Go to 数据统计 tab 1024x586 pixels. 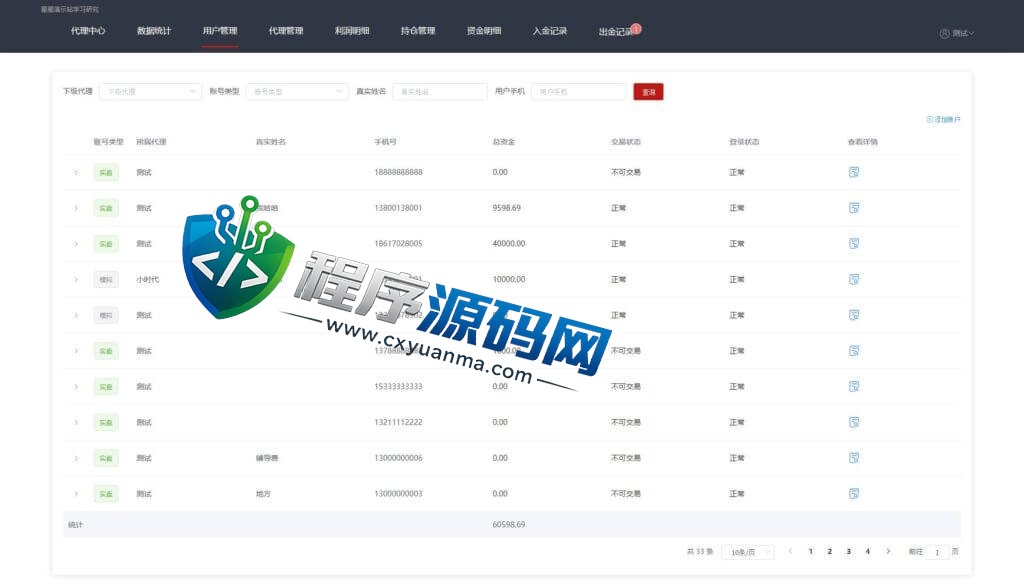(154, 31)
